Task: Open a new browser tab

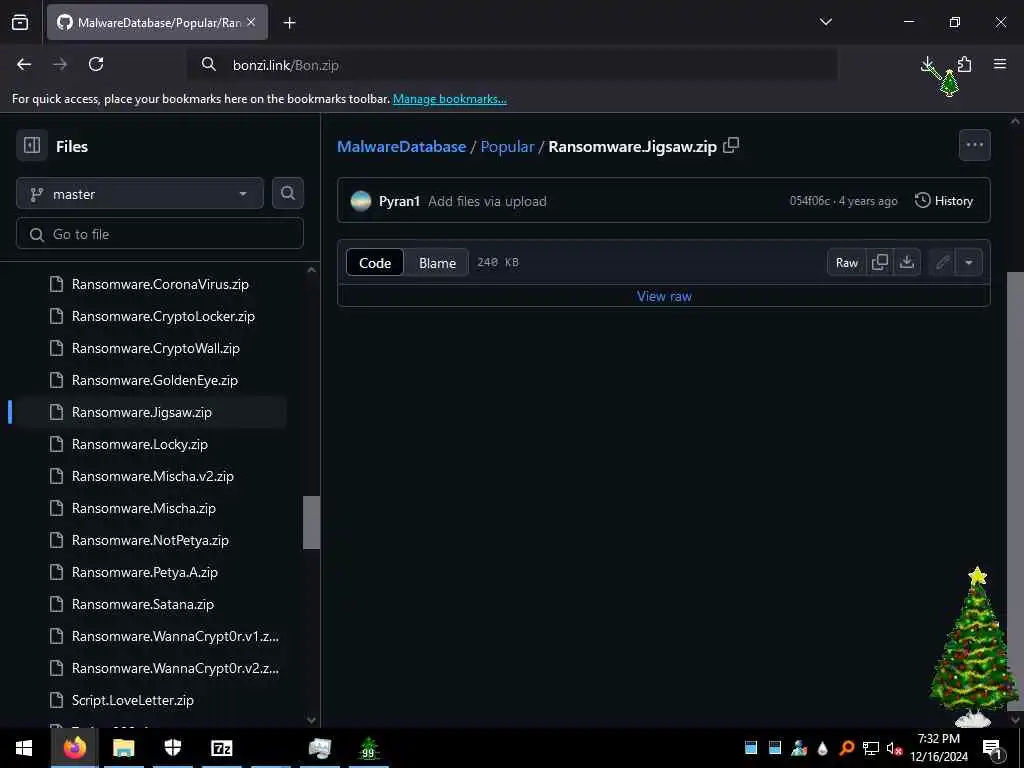Action: (289, 23)
